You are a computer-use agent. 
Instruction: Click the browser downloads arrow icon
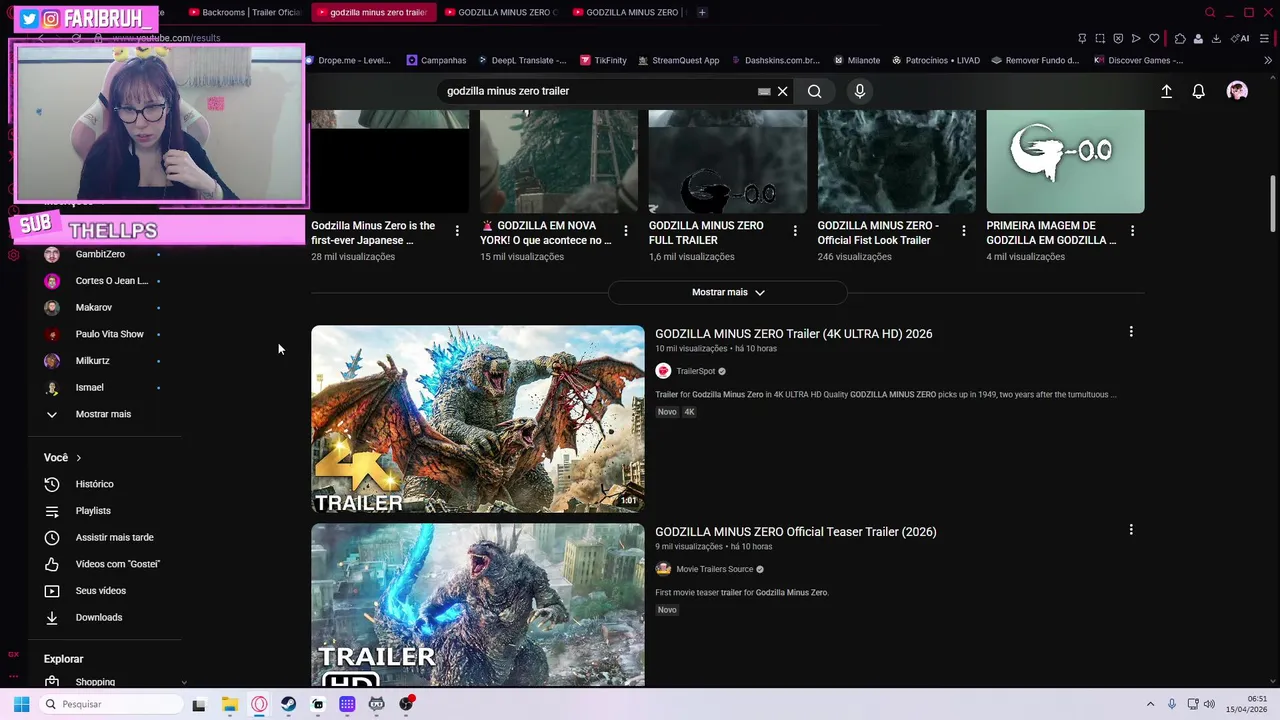[x=1216, y=38]
